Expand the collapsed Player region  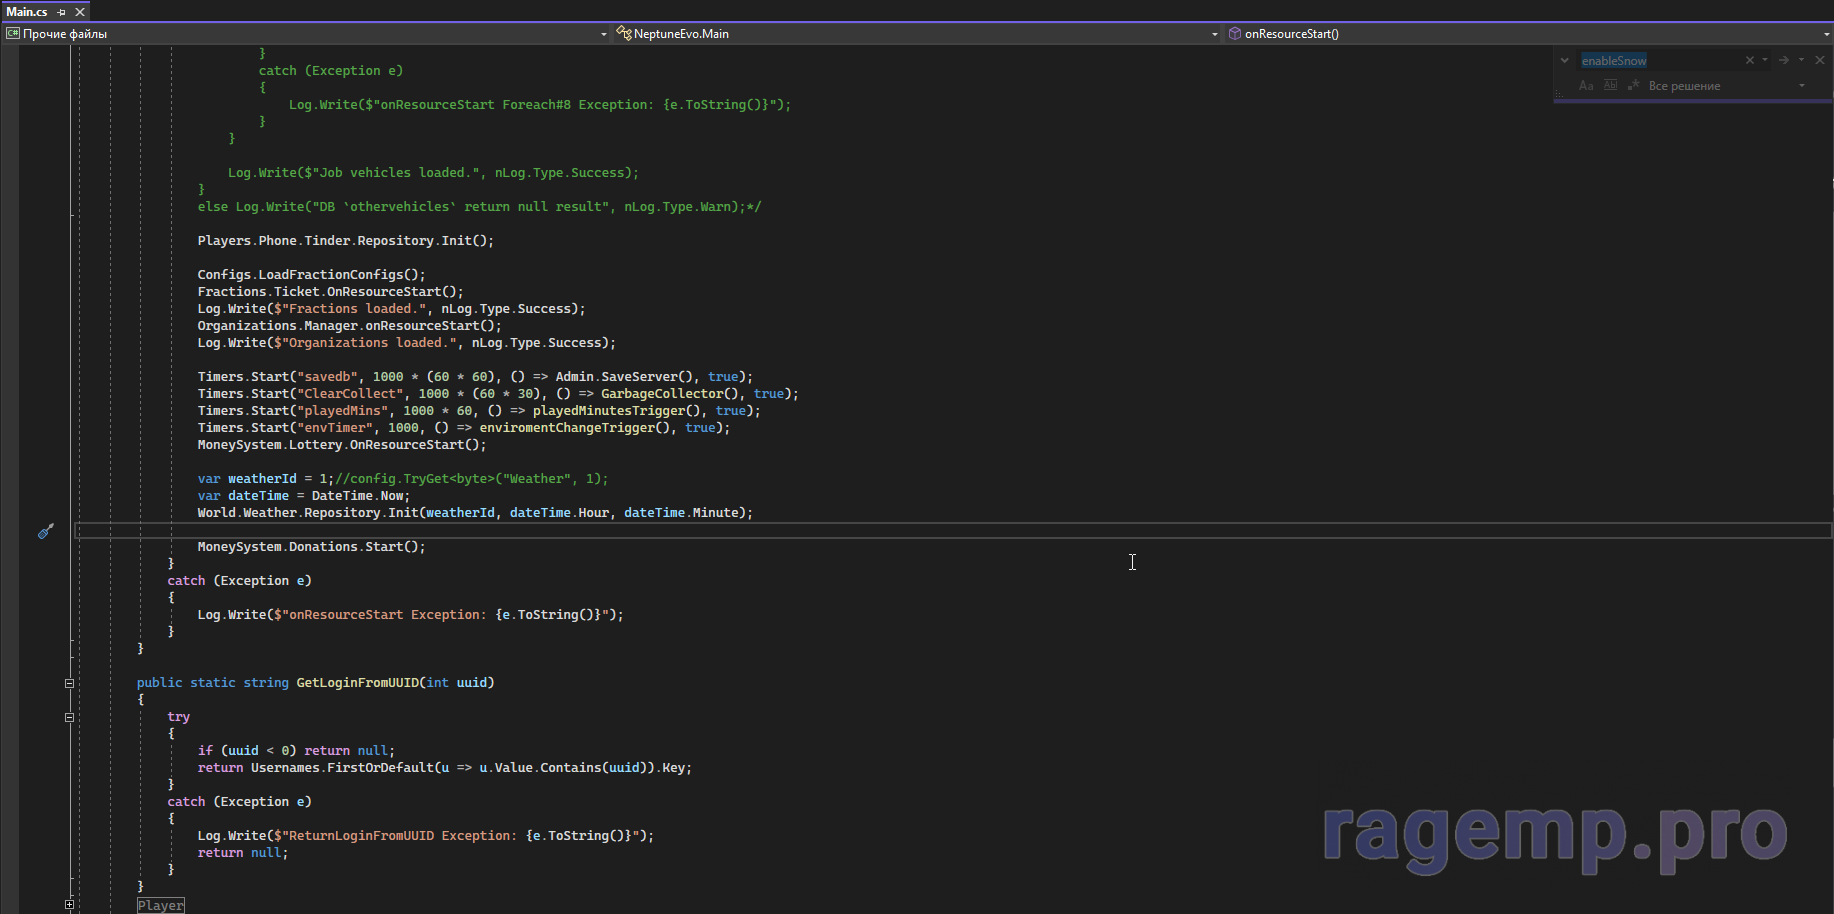pos(69,905)
